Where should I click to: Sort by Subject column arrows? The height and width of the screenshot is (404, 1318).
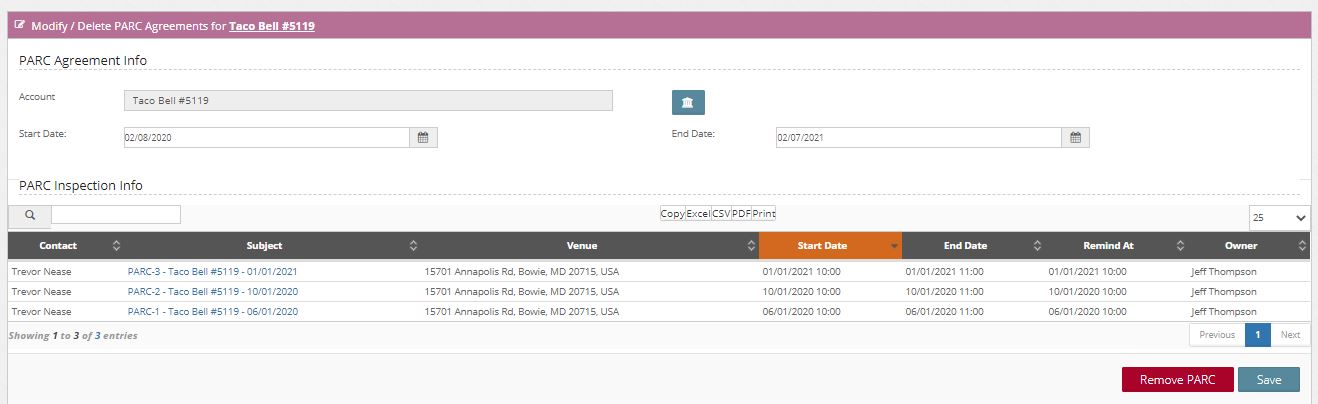click(413, 246)
